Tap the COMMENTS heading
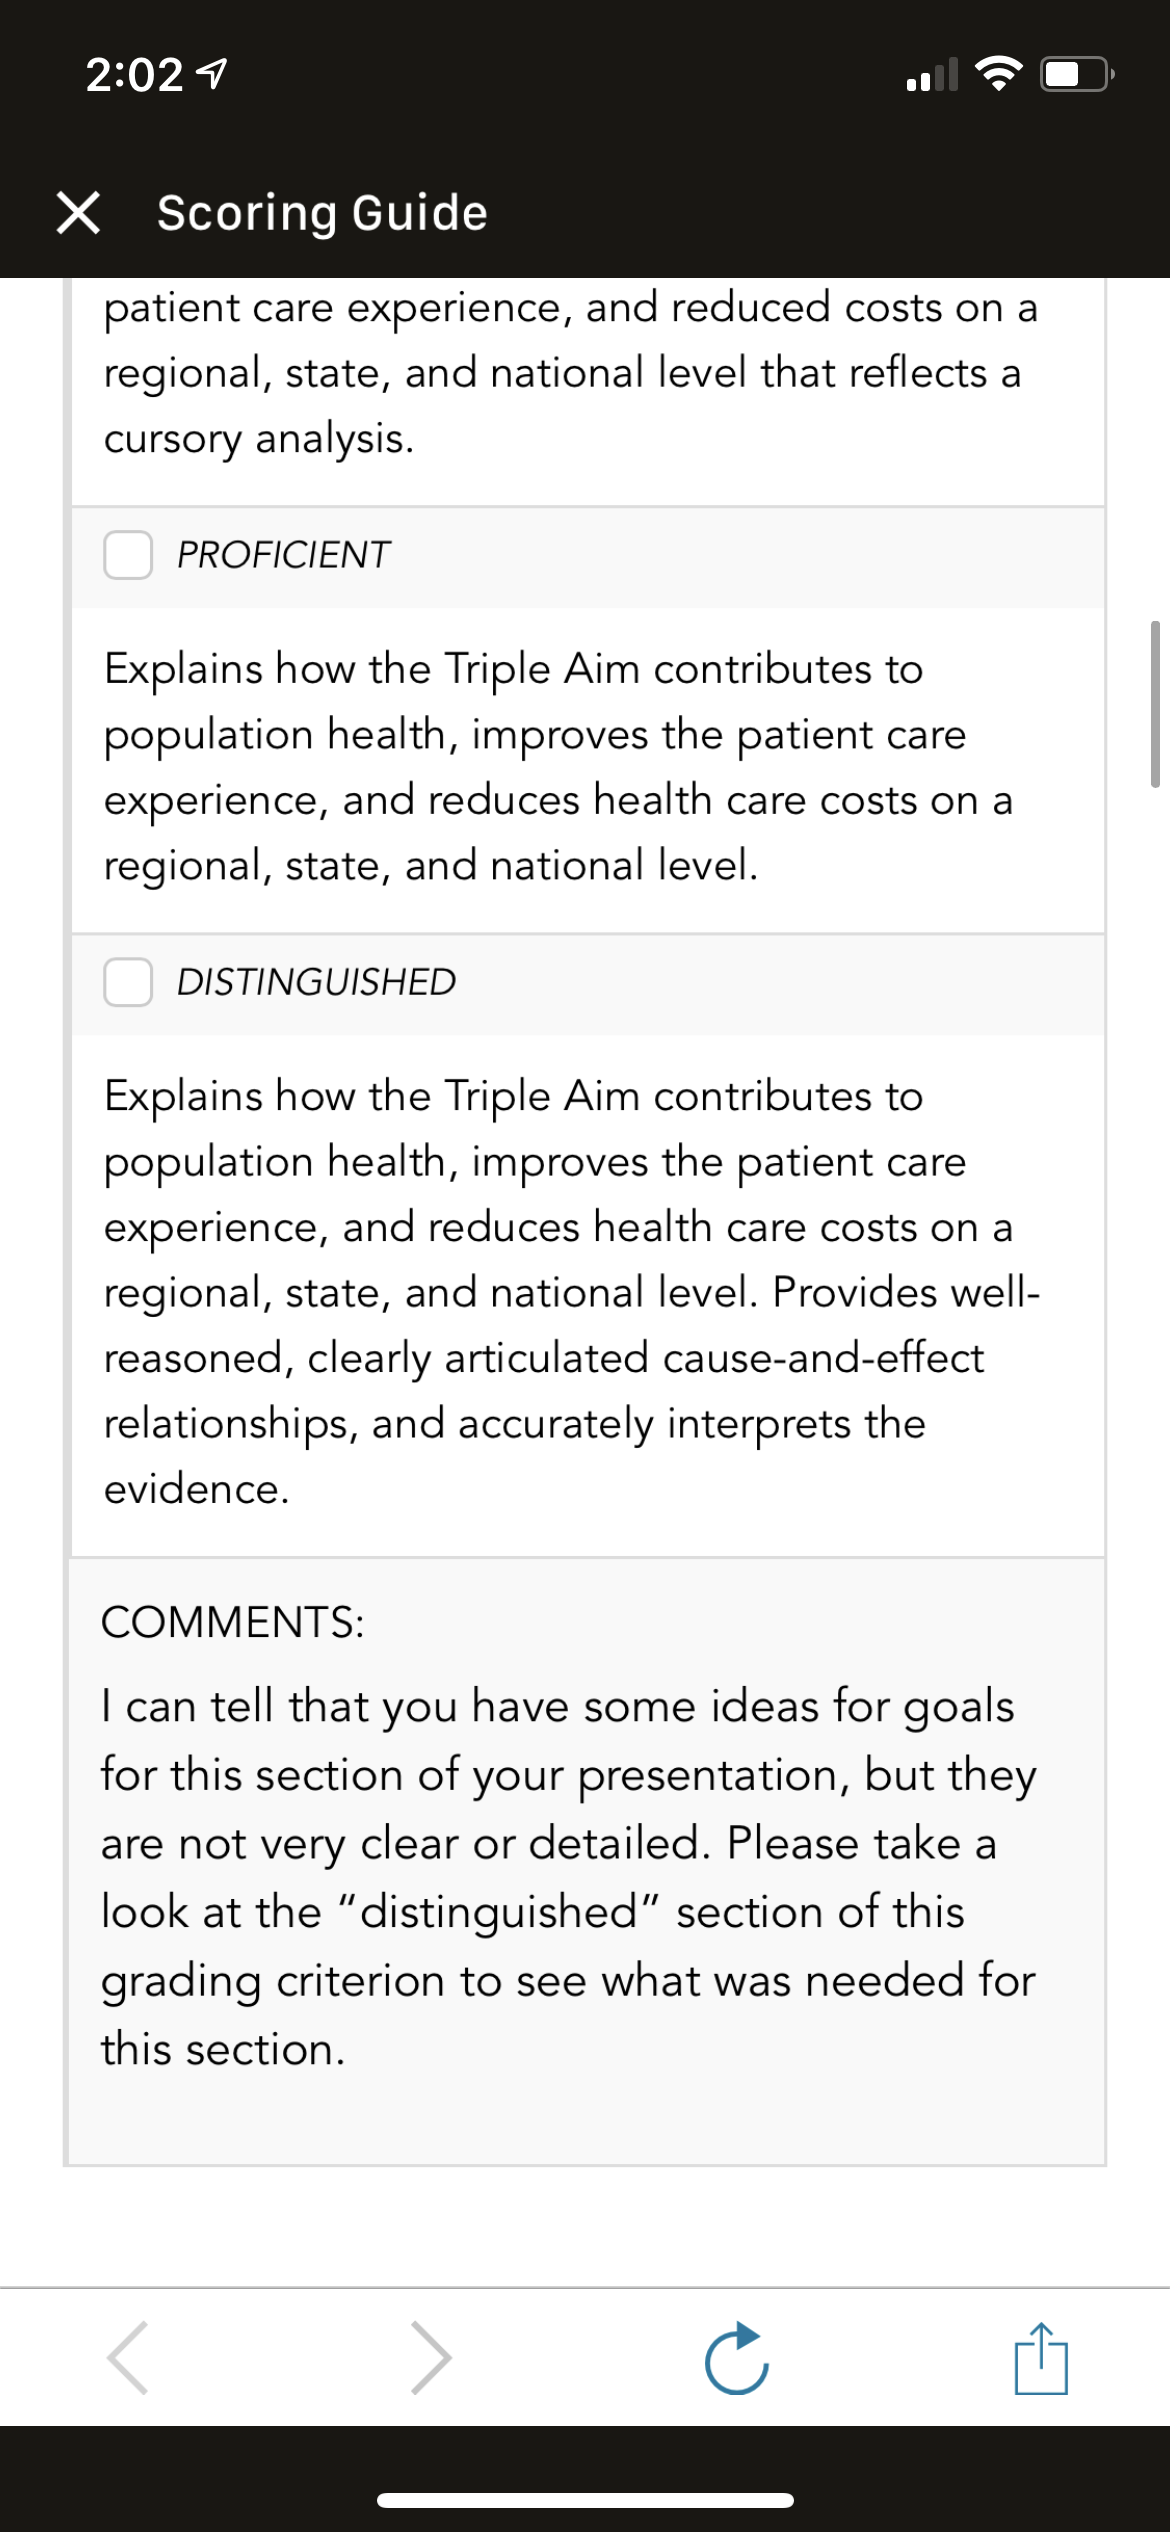 (x=232, y=1622)
